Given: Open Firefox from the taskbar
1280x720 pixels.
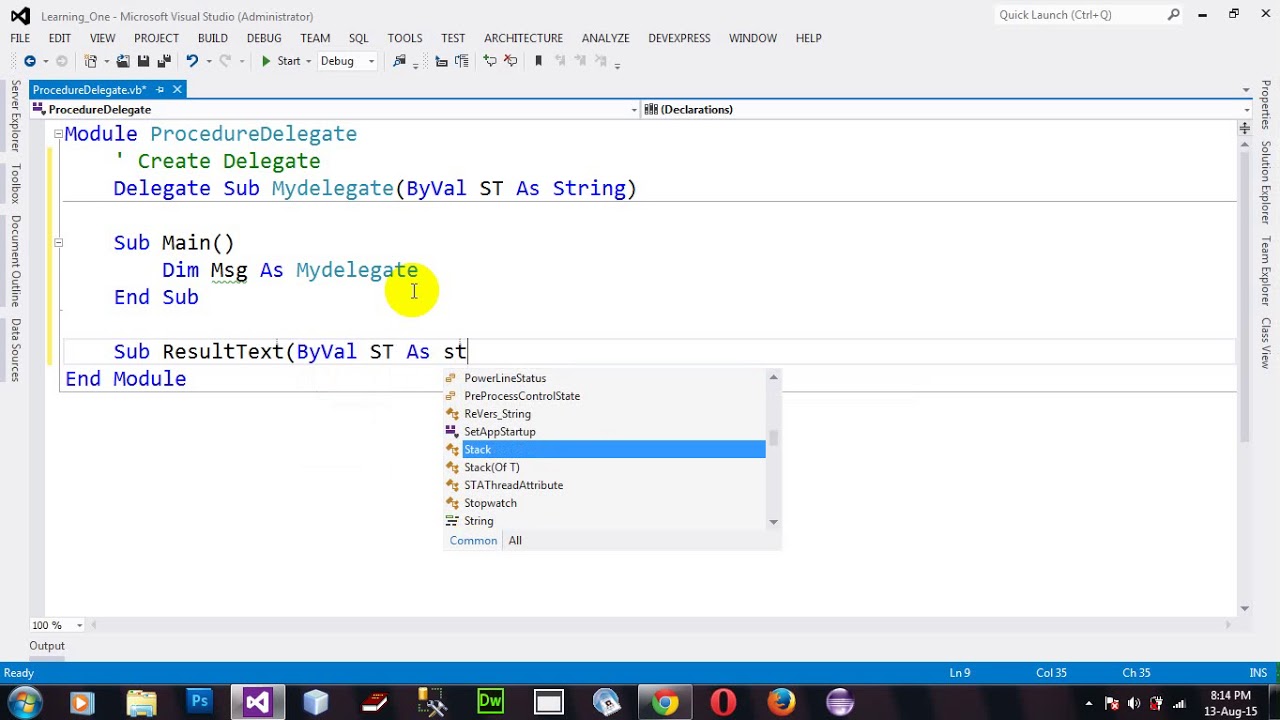Looking at the screenshot, I should coord(780,702).
